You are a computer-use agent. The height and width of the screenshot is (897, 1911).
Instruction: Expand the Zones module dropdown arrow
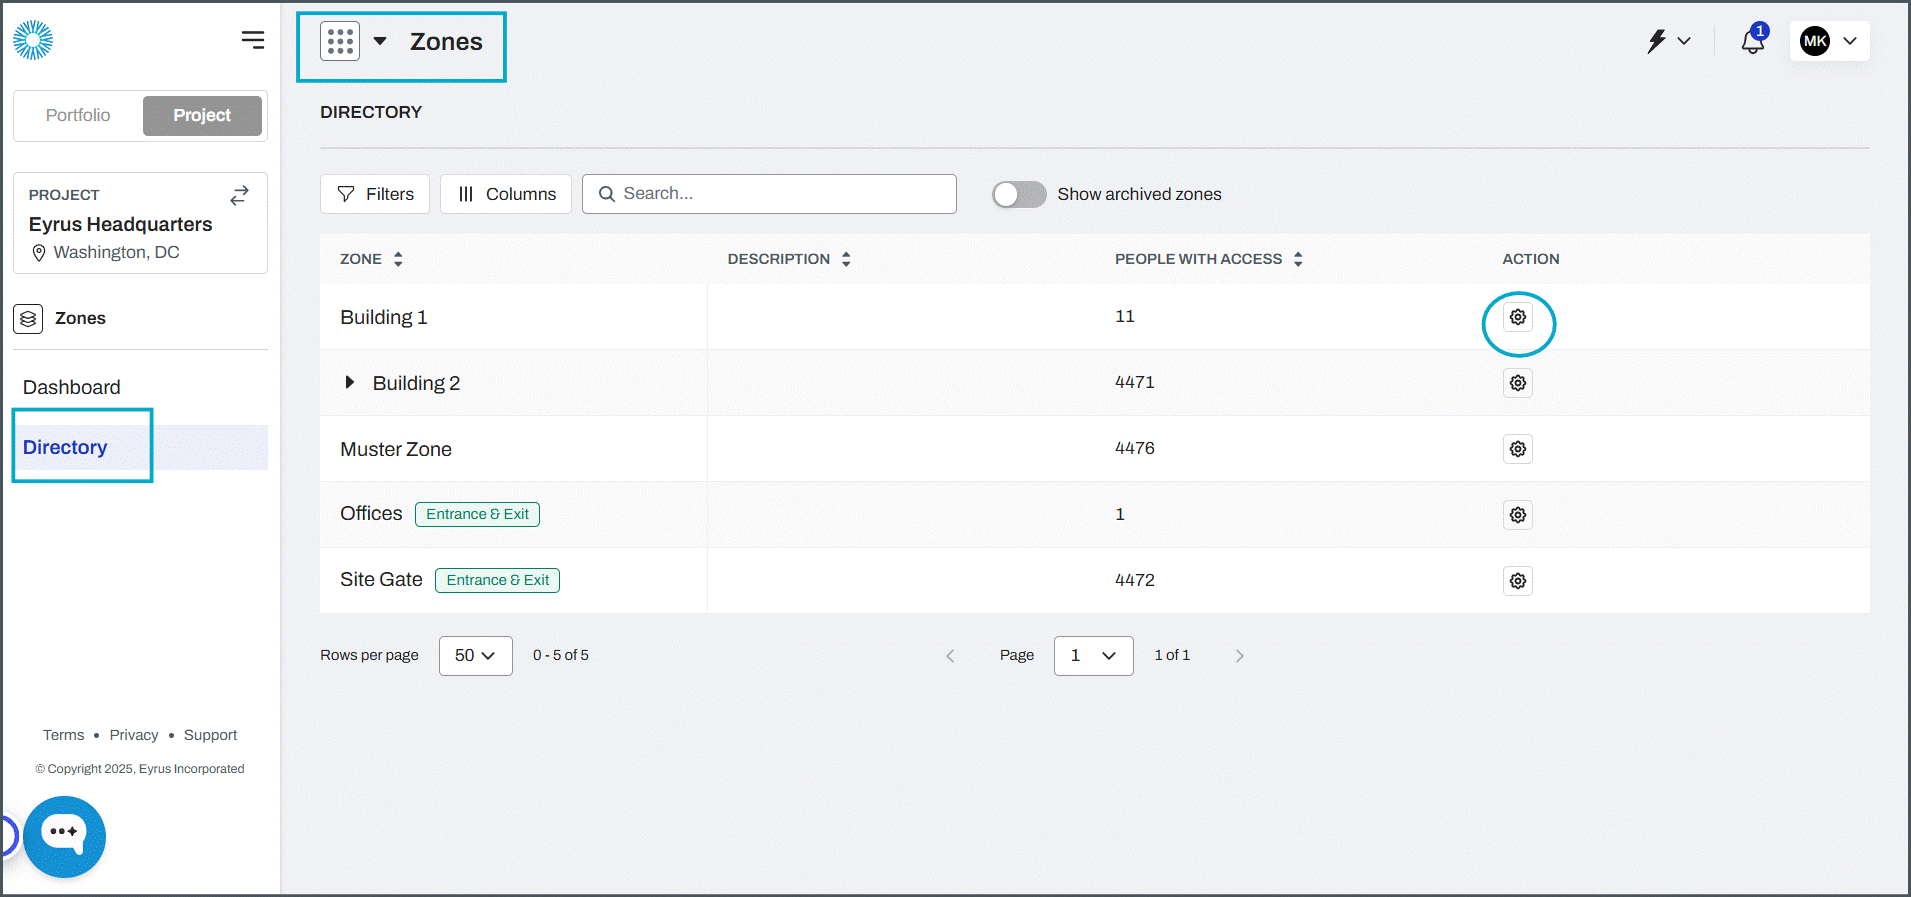pyautogui.click(x=380, y=41)
